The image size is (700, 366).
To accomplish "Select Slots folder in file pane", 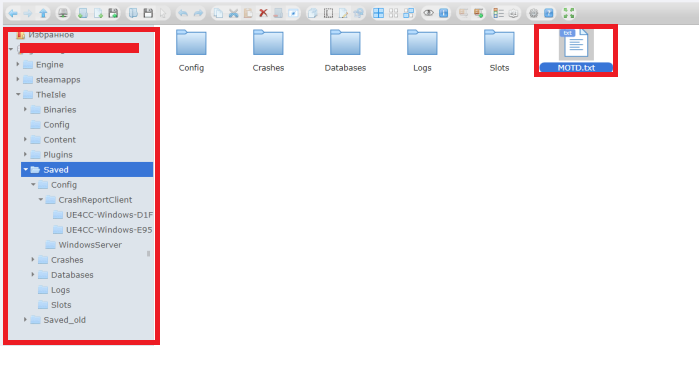I will pos(499,50).
